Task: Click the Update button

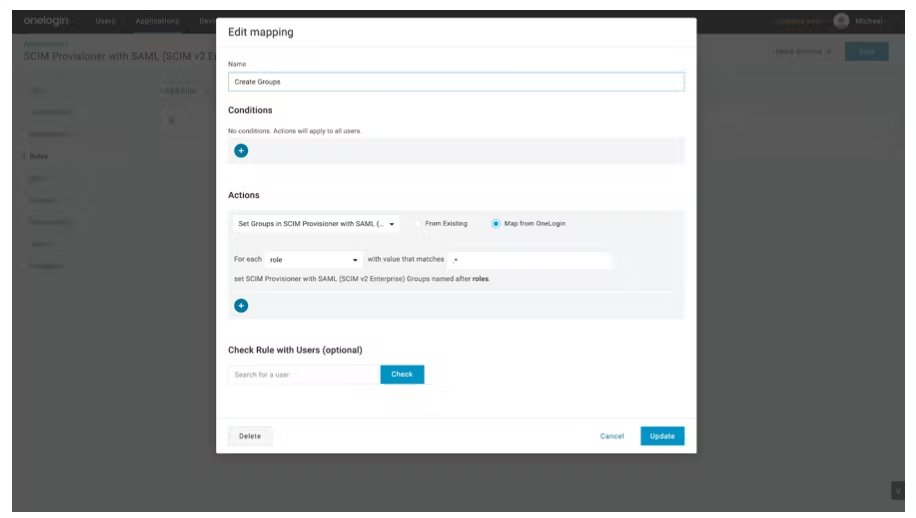Action: [x=662, y=436]
